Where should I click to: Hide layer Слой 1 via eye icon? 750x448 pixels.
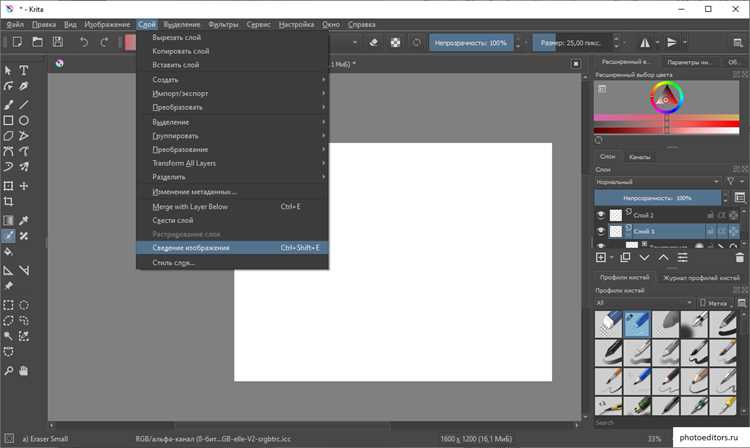click(x=601, y=231)
